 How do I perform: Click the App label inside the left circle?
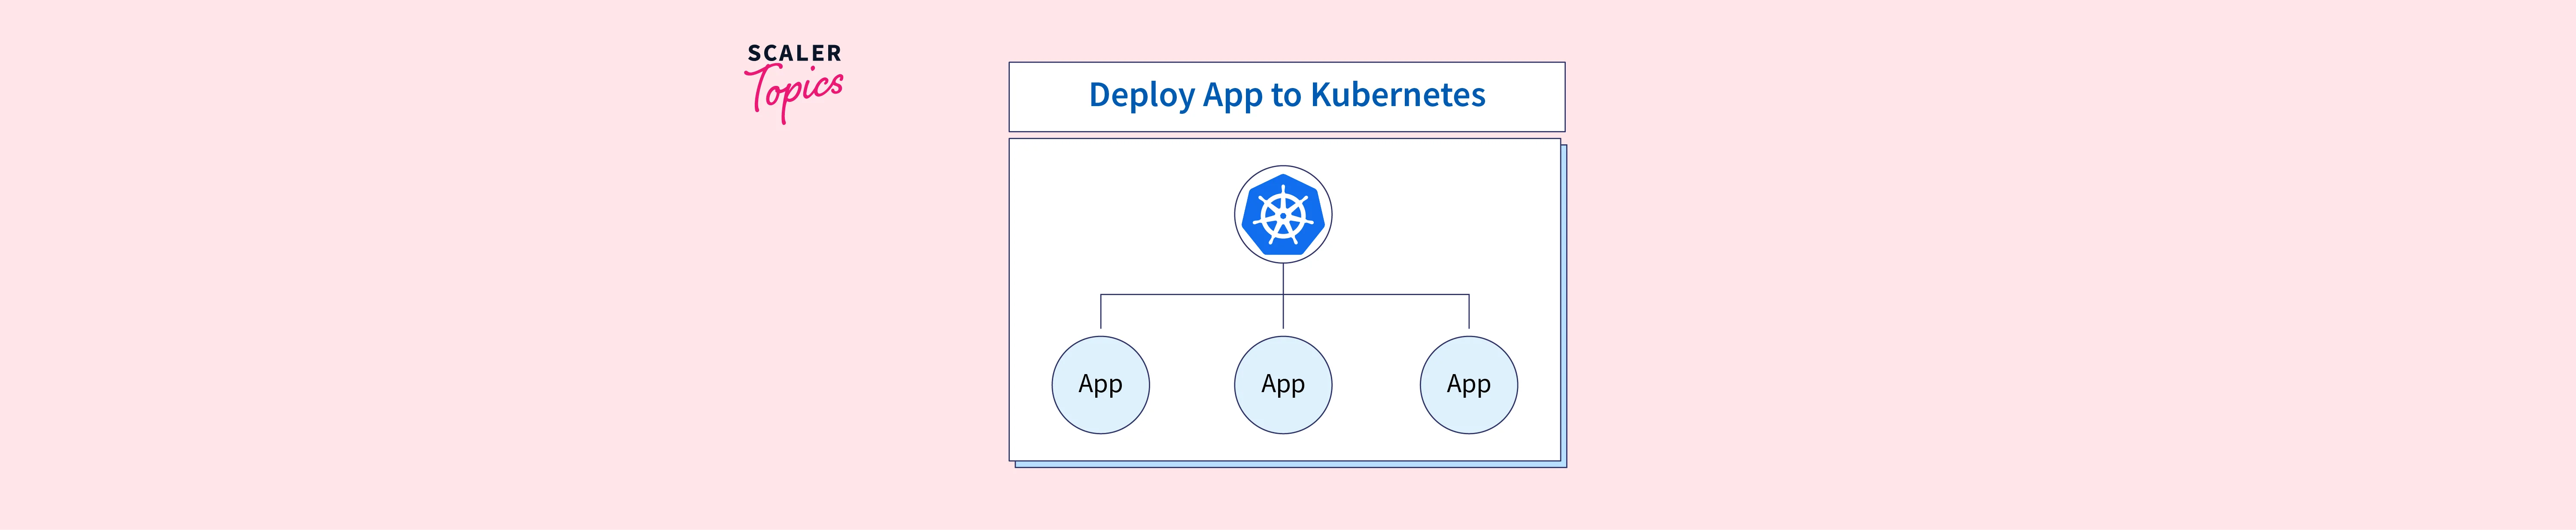click(1100, 384)
